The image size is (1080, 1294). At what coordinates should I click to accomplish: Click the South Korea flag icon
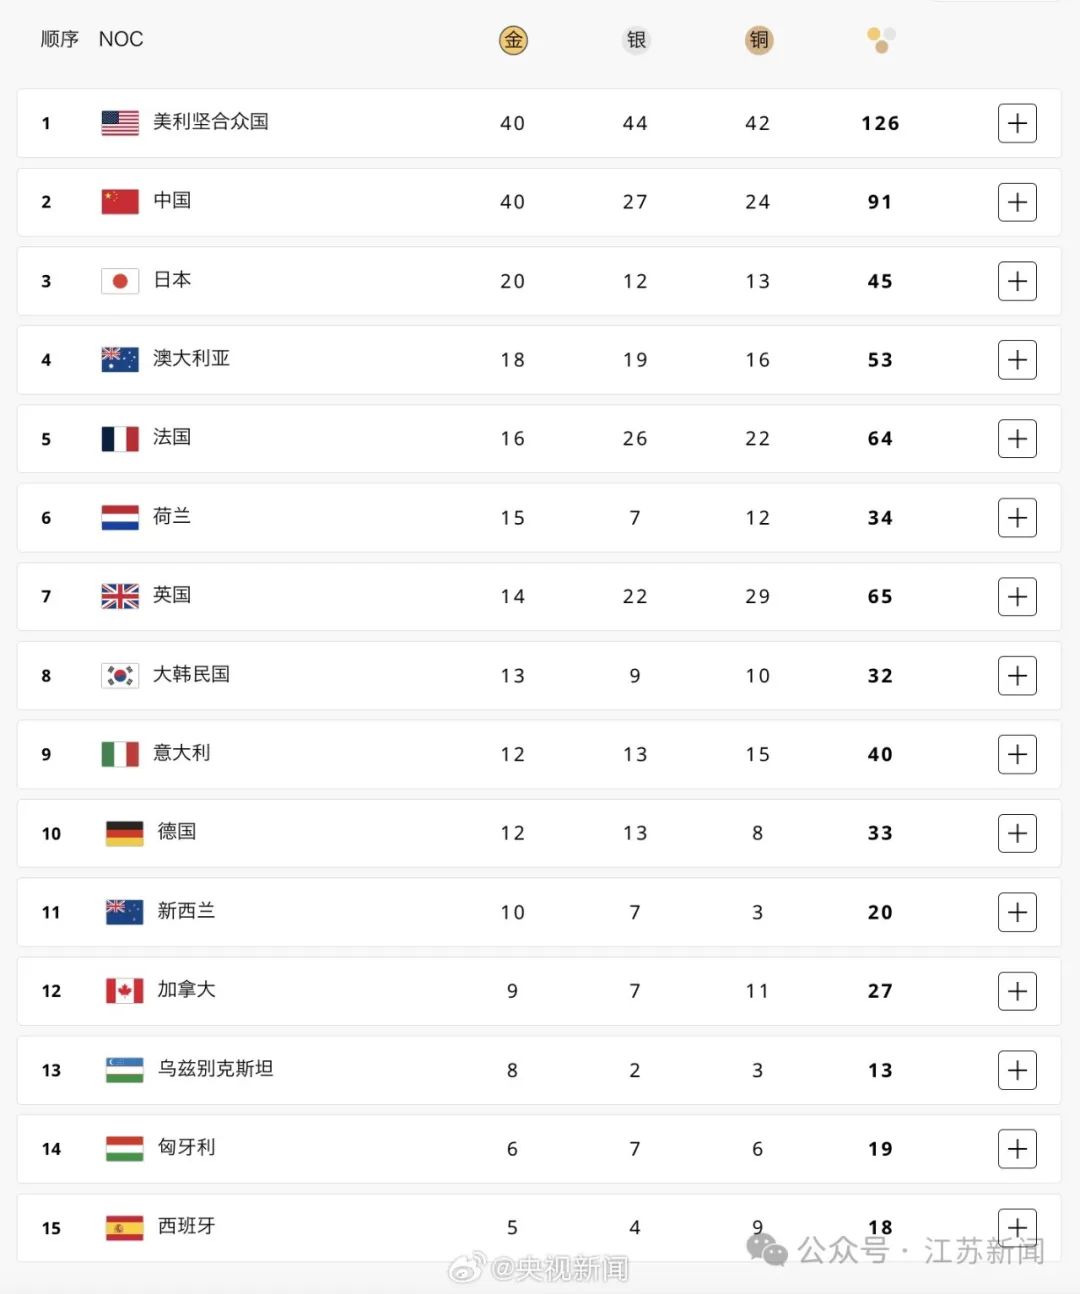[x=120, y=676]
